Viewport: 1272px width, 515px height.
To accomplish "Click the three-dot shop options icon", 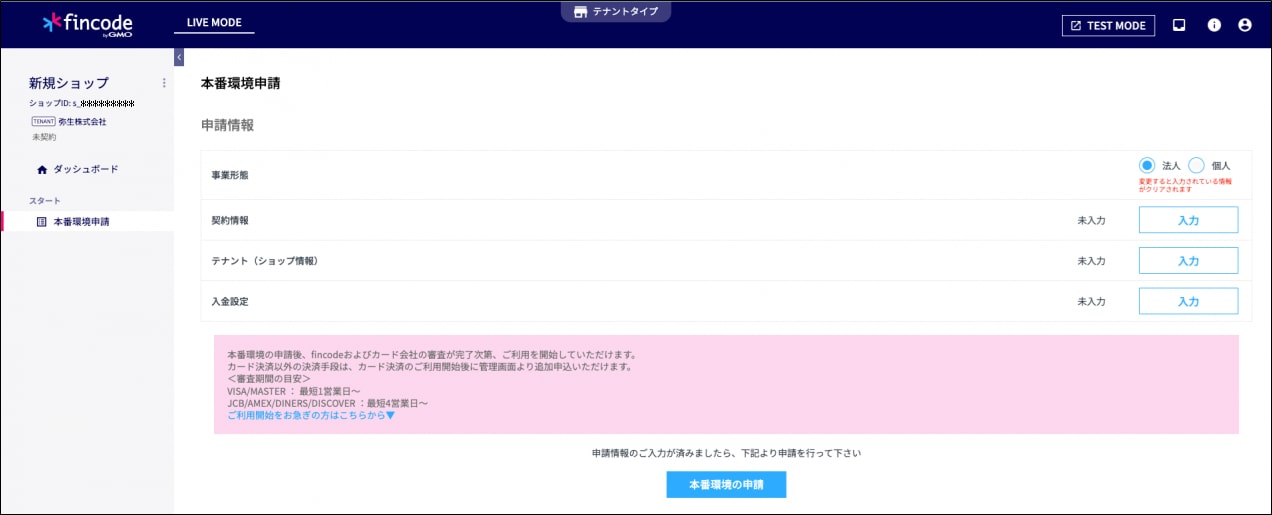I will pos(164,83).
